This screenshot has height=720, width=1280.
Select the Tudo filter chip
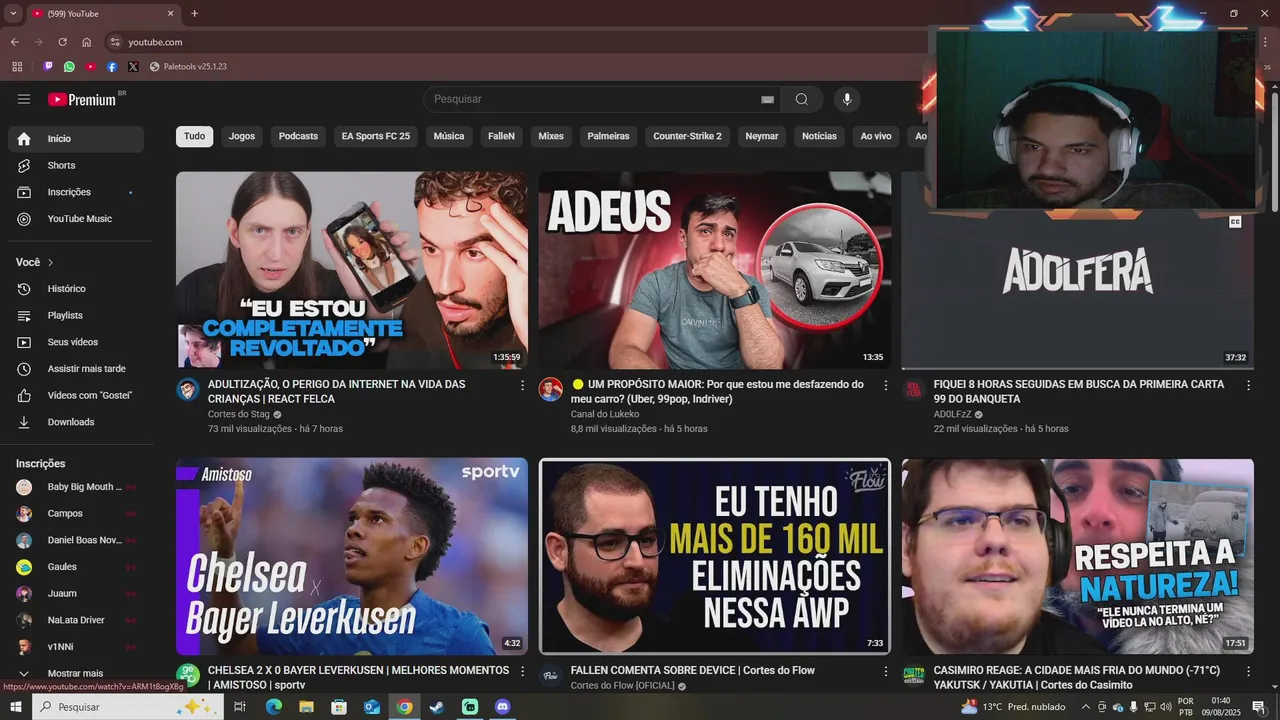195,136
